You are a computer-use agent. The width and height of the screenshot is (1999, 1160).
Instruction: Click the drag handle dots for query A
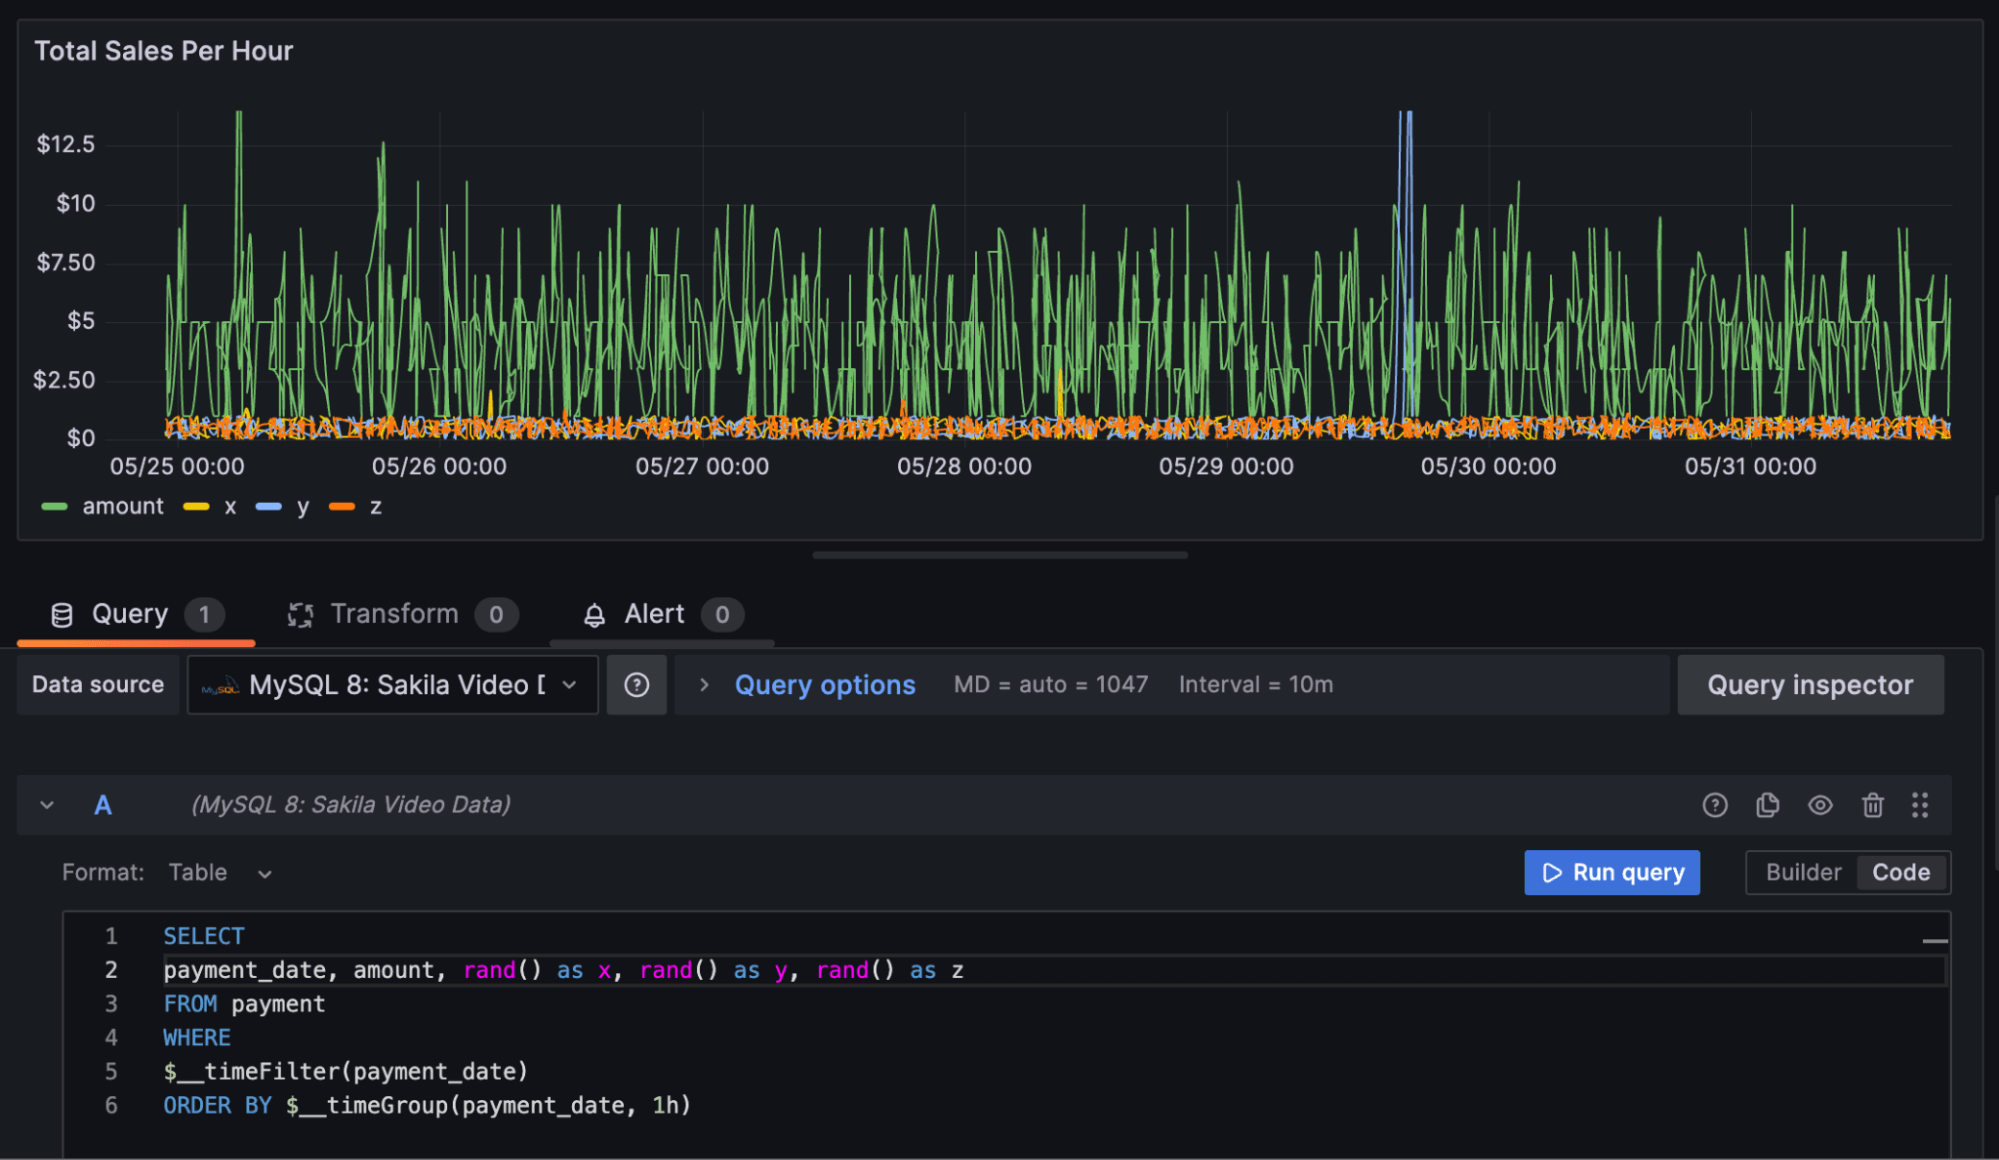1919,805
